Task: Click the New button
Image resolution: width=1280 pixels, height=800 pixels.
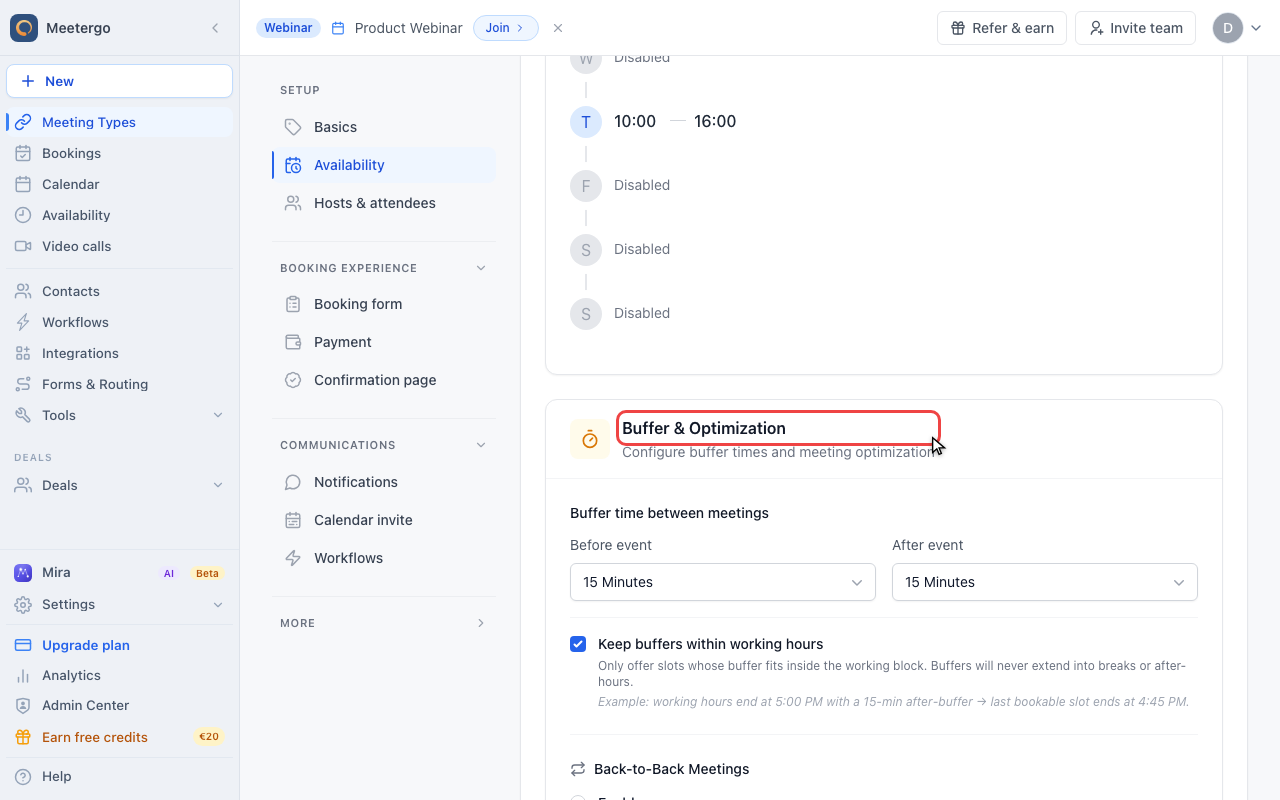Action: coord(119,81)
